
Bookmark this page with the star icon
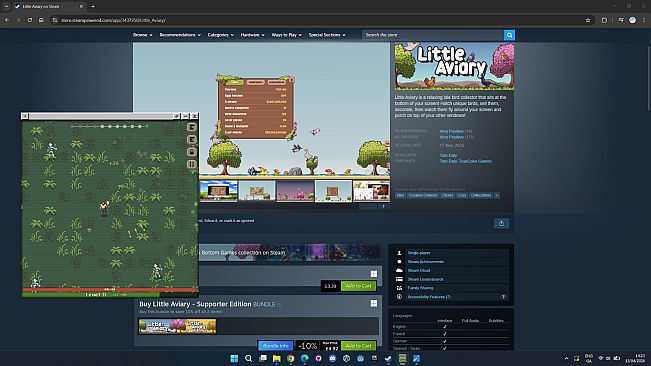click(588, 20)
